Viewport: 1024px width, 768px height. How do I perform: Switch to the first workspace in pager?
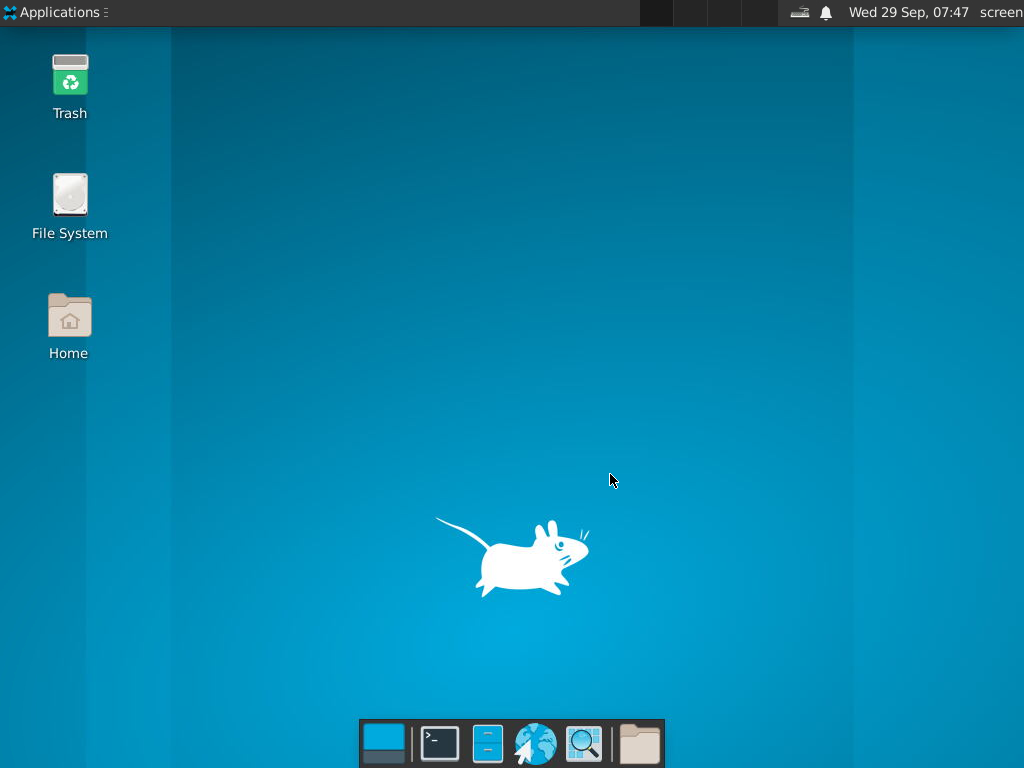656,13
